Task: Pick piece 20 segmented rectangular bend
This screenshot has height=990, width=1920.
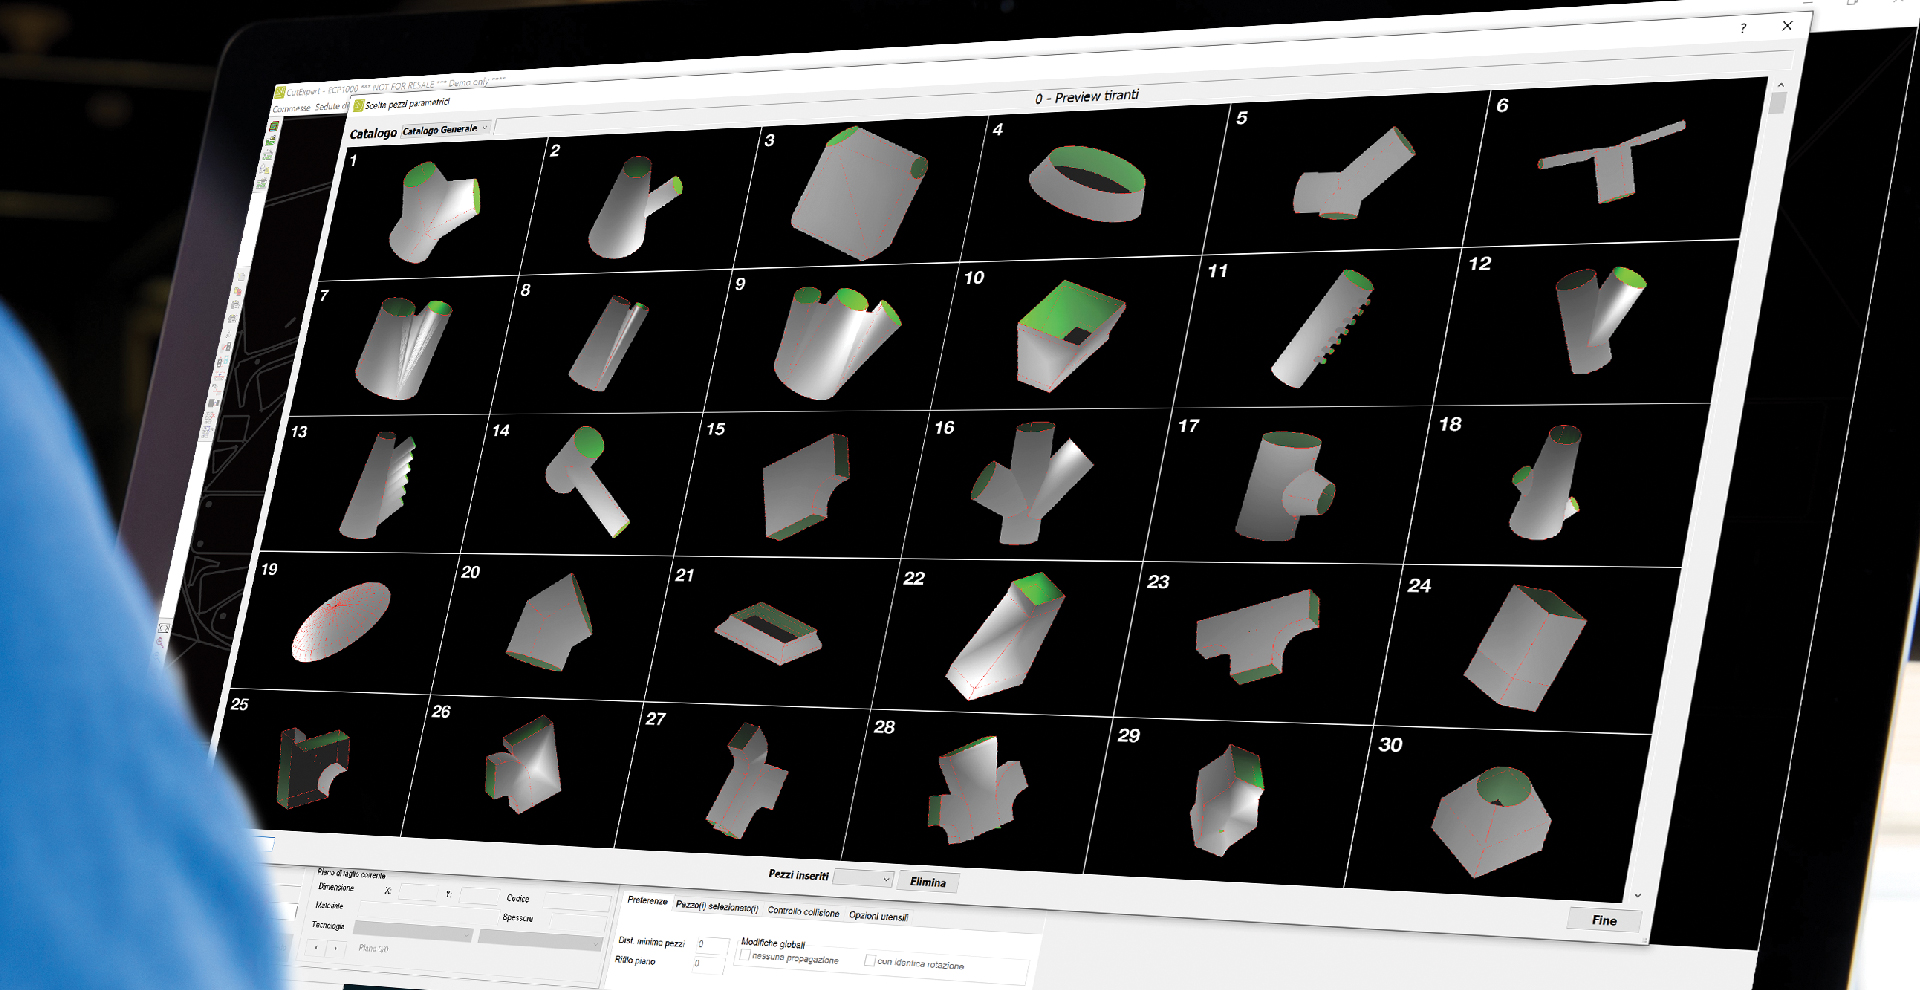Action: tap(549, 622)
